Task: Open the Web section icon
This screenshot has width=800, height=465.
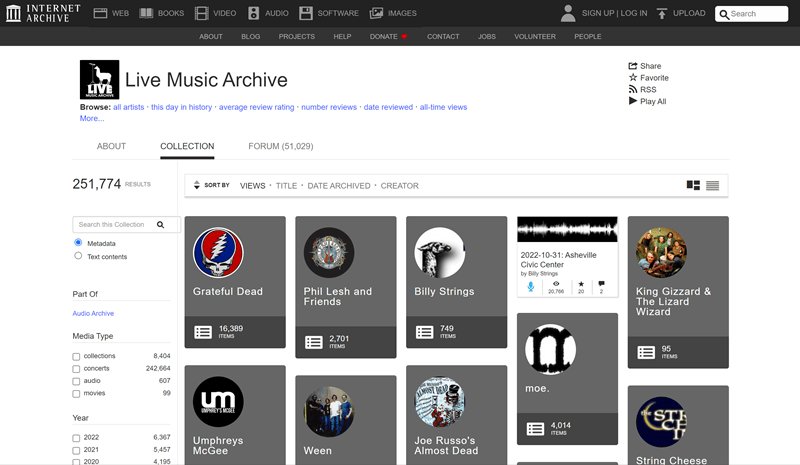Action: [101, 13]
